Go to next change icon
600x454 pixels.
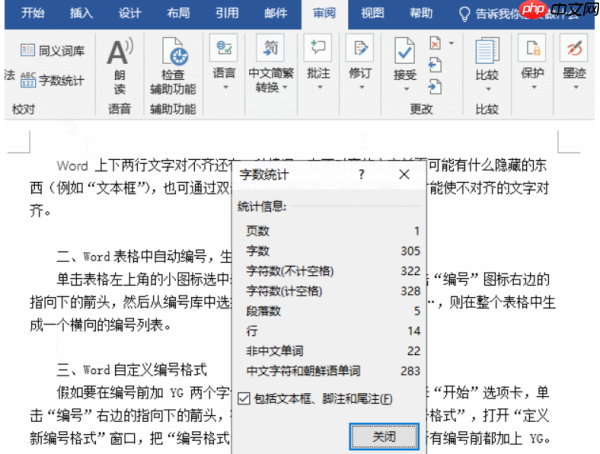pyautogui.click(x=435, y=87)
